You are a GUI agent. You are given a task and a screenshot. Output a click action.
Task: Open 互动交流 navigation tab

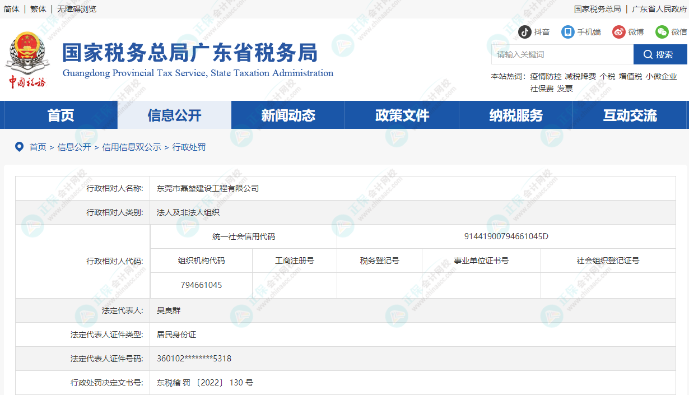[630, 115]
